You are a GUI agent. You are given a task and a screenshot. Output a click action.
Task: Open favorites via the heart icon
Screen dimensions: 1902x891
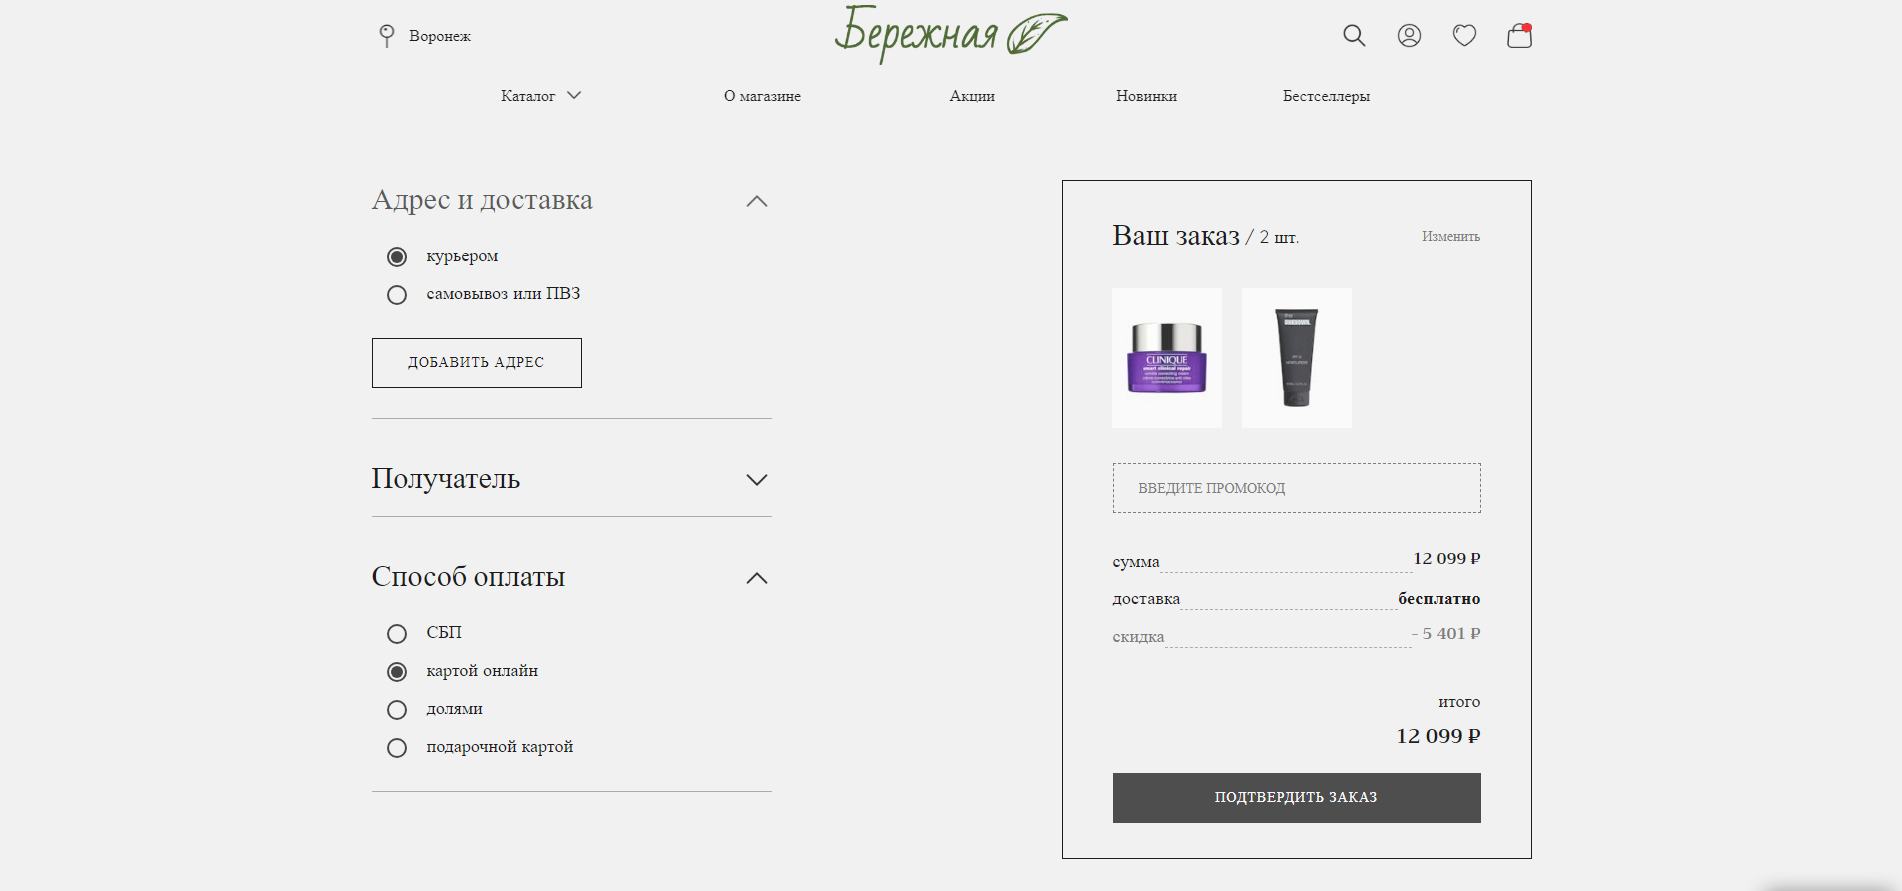pyautogui.click(x=1464, y=36)
